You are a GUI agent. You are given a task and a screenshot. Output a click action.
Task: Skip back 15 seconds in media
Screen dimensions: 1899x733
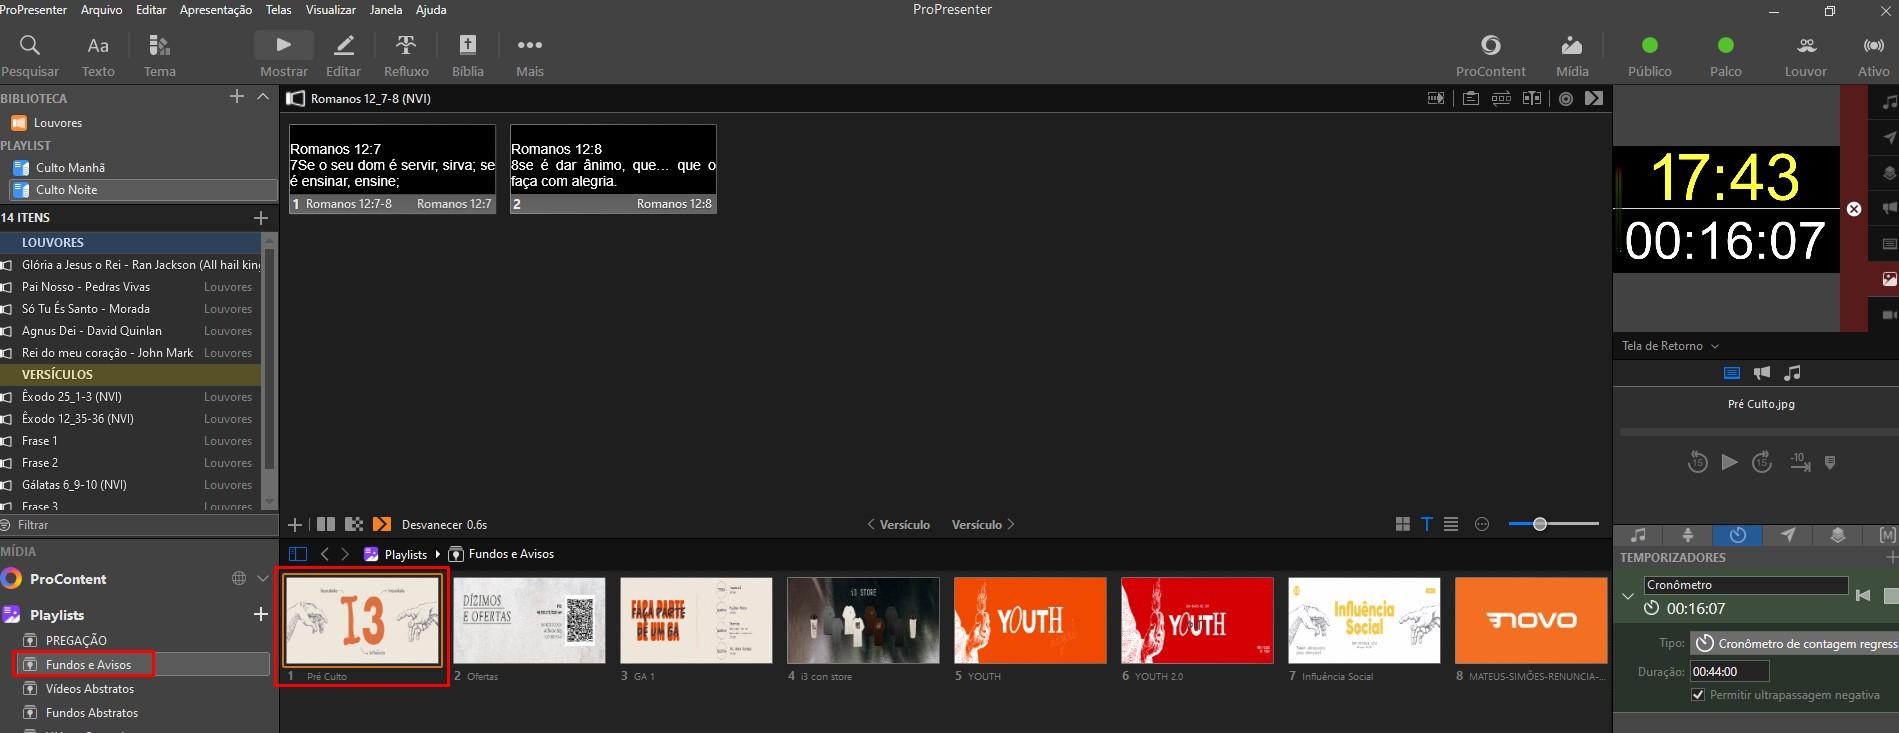[x=1697, y=462]
